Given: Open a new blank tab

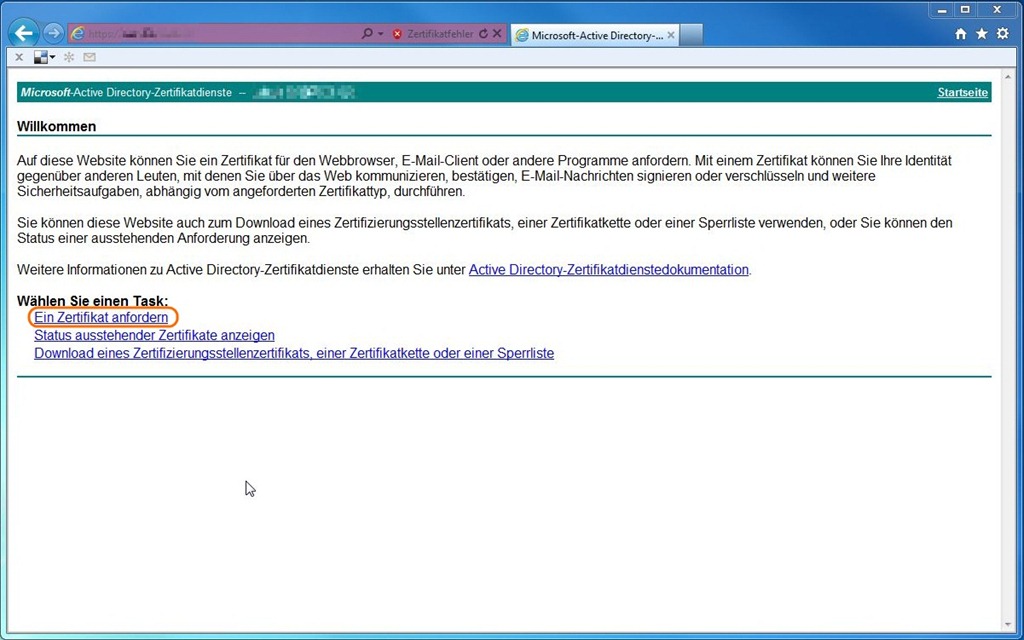Looking at the screenshot, I should 691,35.
